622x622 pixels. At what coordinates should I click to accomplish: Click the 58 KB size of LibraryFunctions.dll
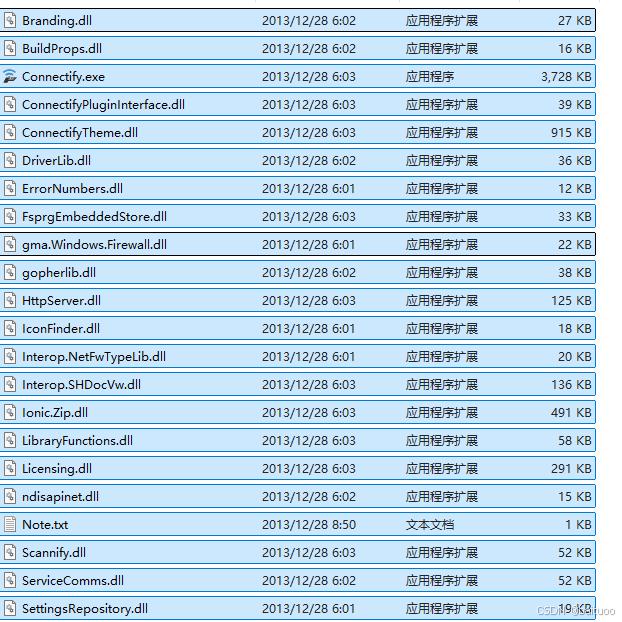[575, 440]
